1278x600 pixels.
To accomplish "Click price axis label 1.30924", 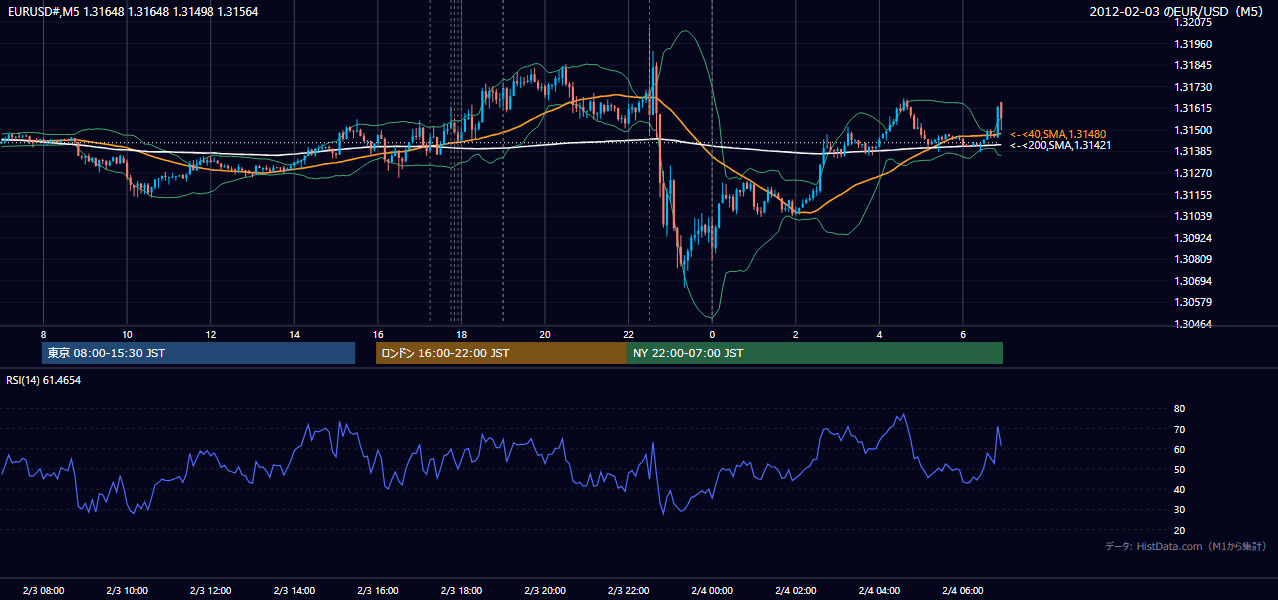I will pos(1193,238).
